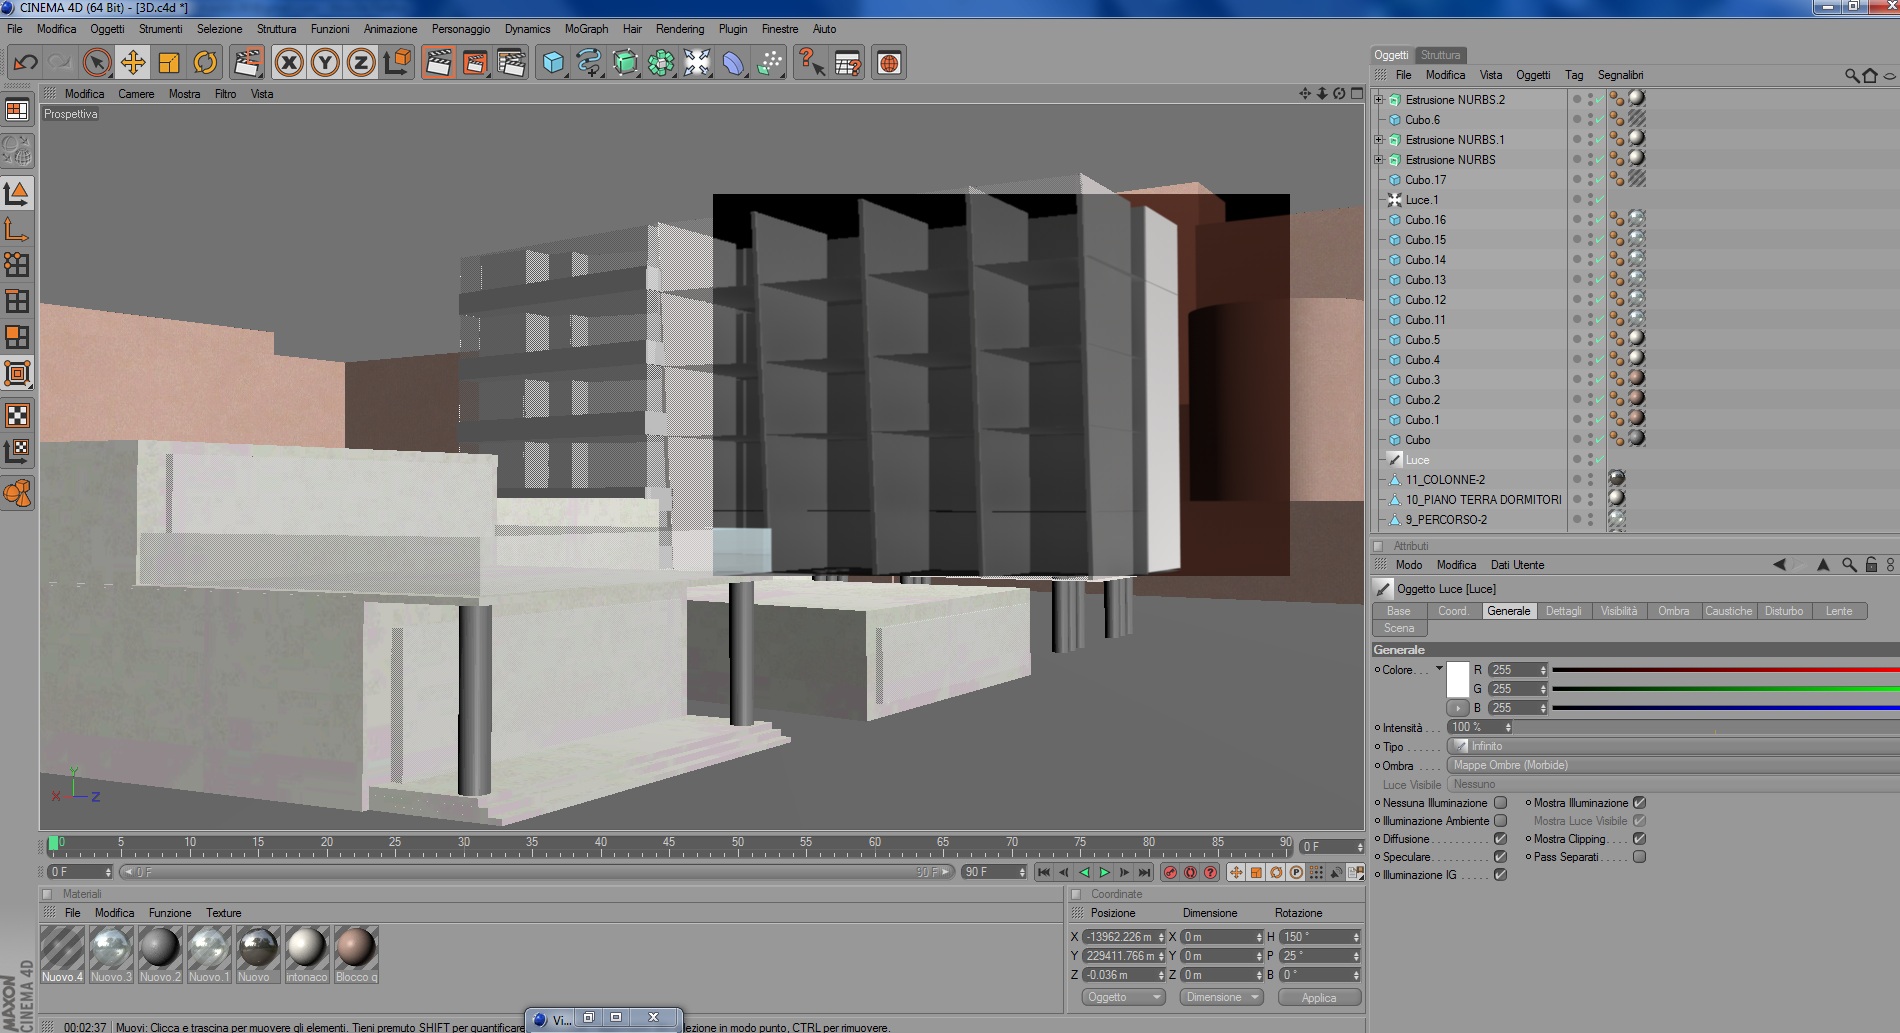
Task: Open the Texture menu in Materiali panel
Action: tap(224, 913)
